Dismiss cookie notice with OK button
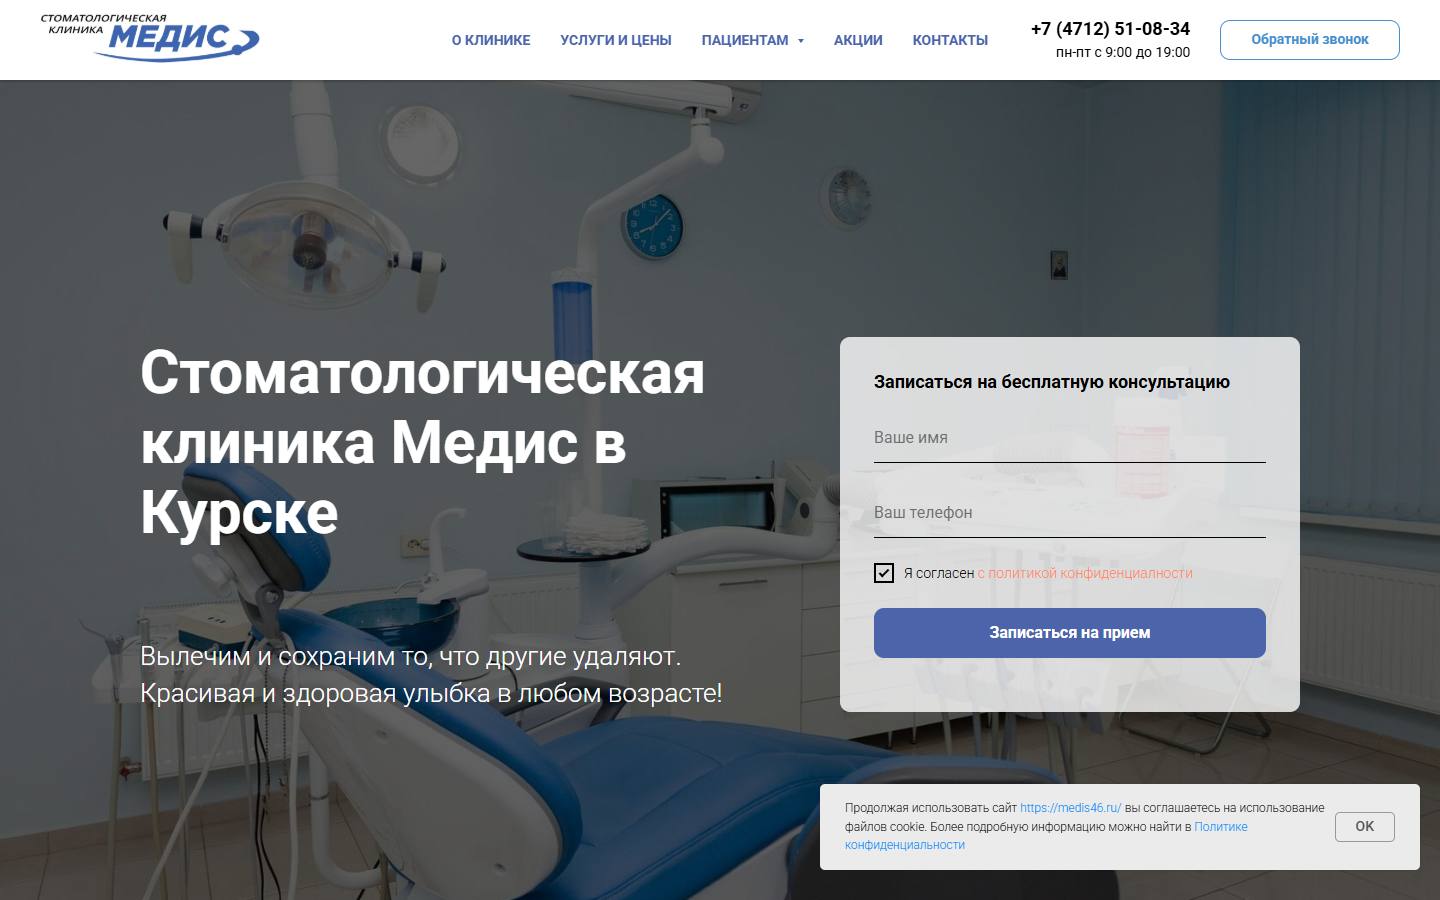 coord(1365,827)
